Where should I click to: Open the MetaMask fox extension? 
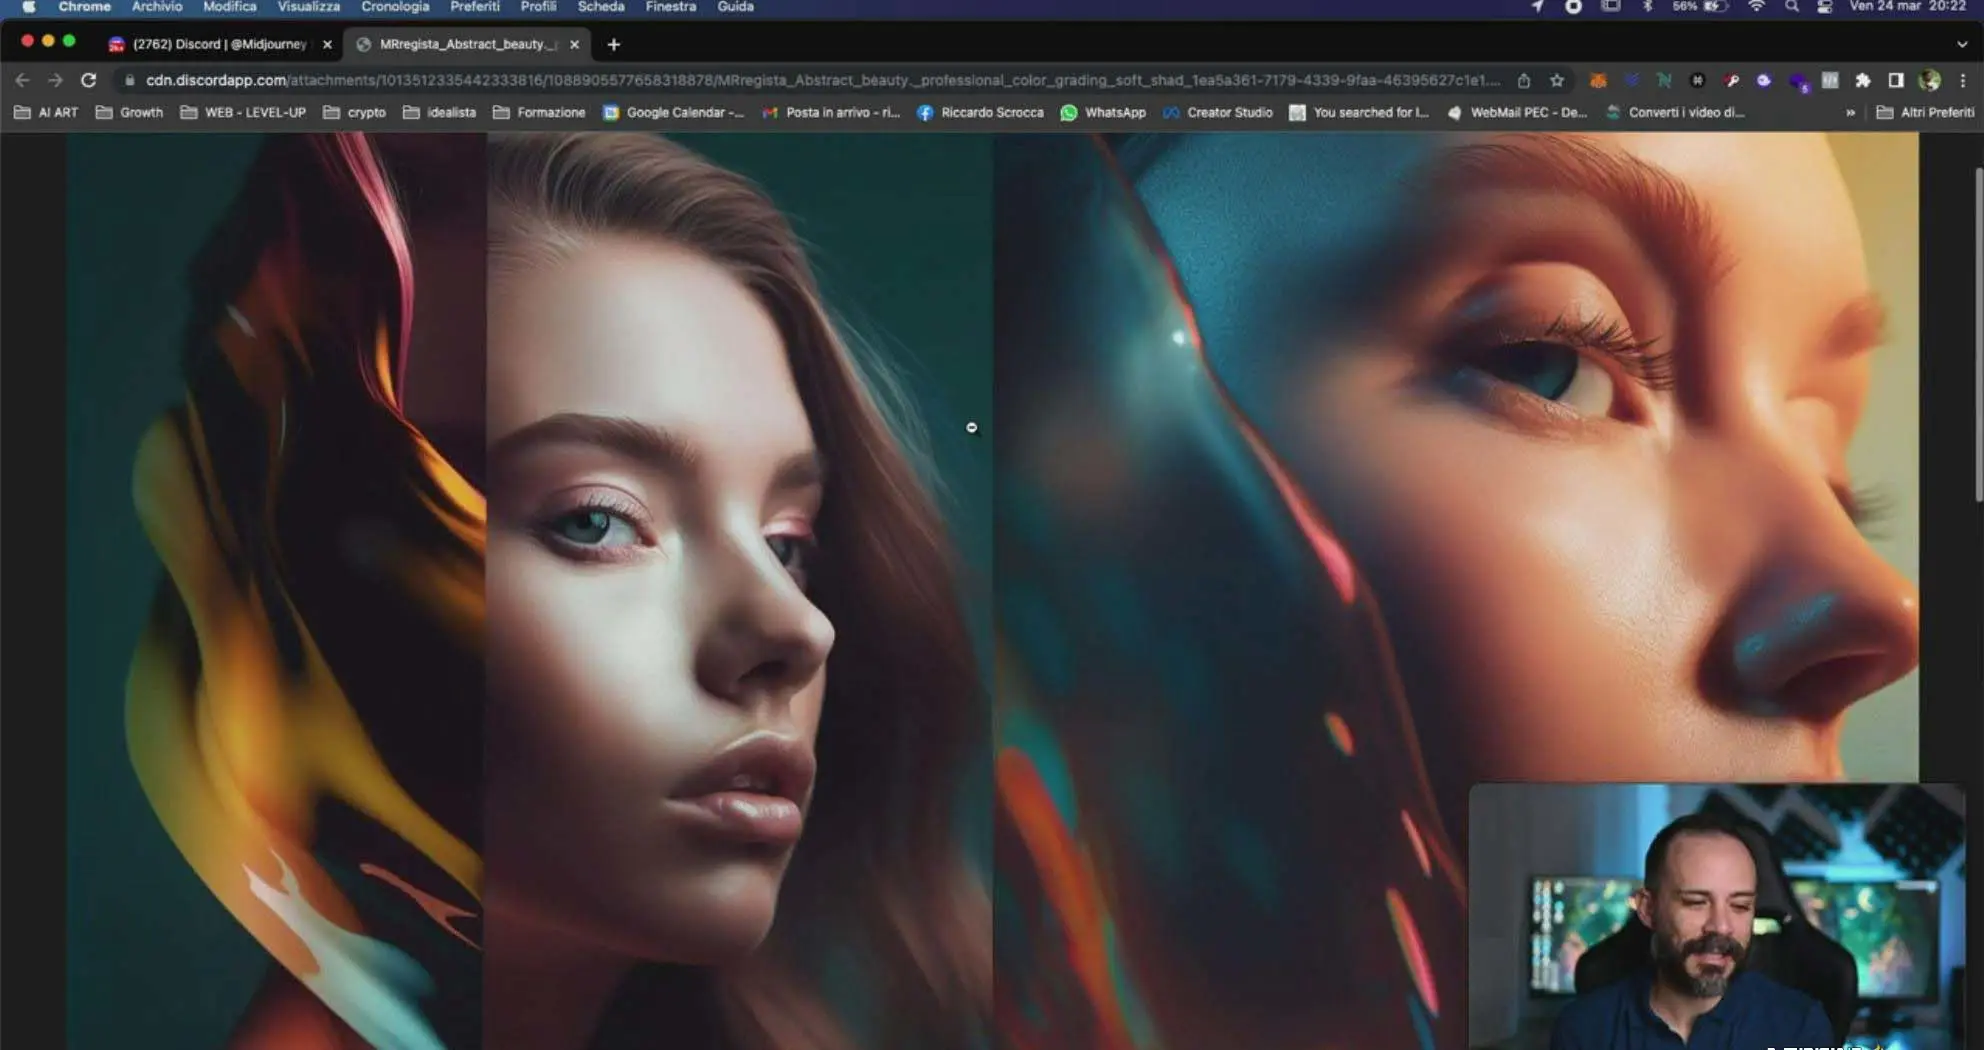coord(1598,80)
